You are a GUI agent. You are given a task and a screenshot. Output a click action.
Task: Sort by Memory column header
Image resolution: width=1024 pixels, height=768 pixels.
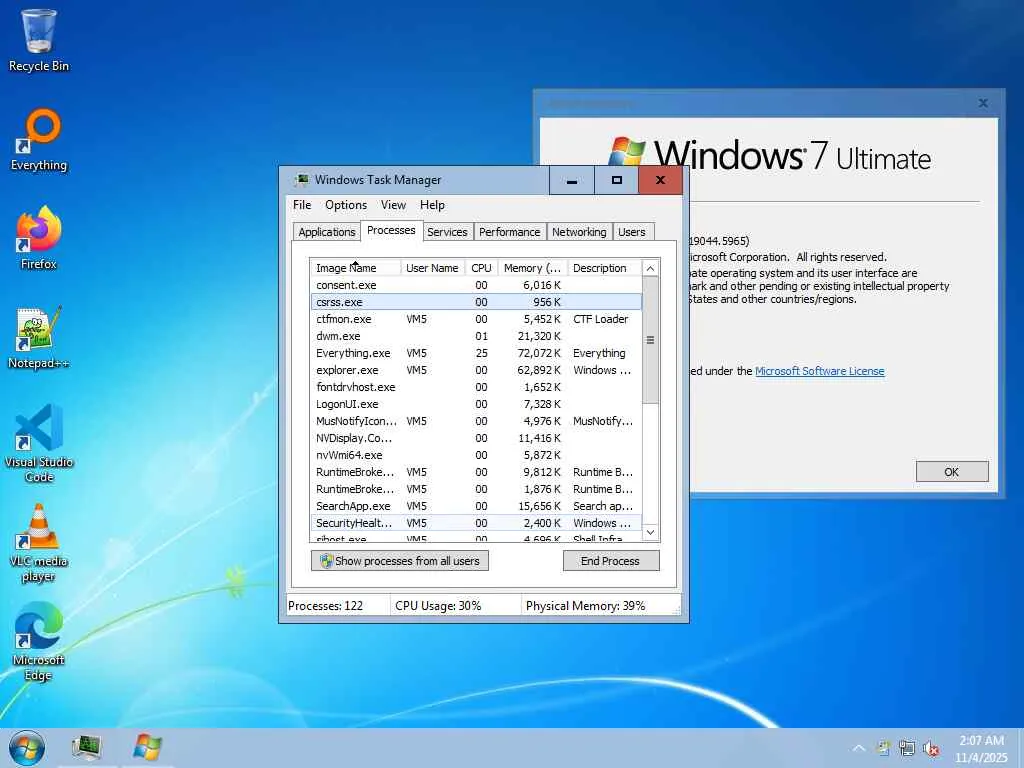coord(532,268)
